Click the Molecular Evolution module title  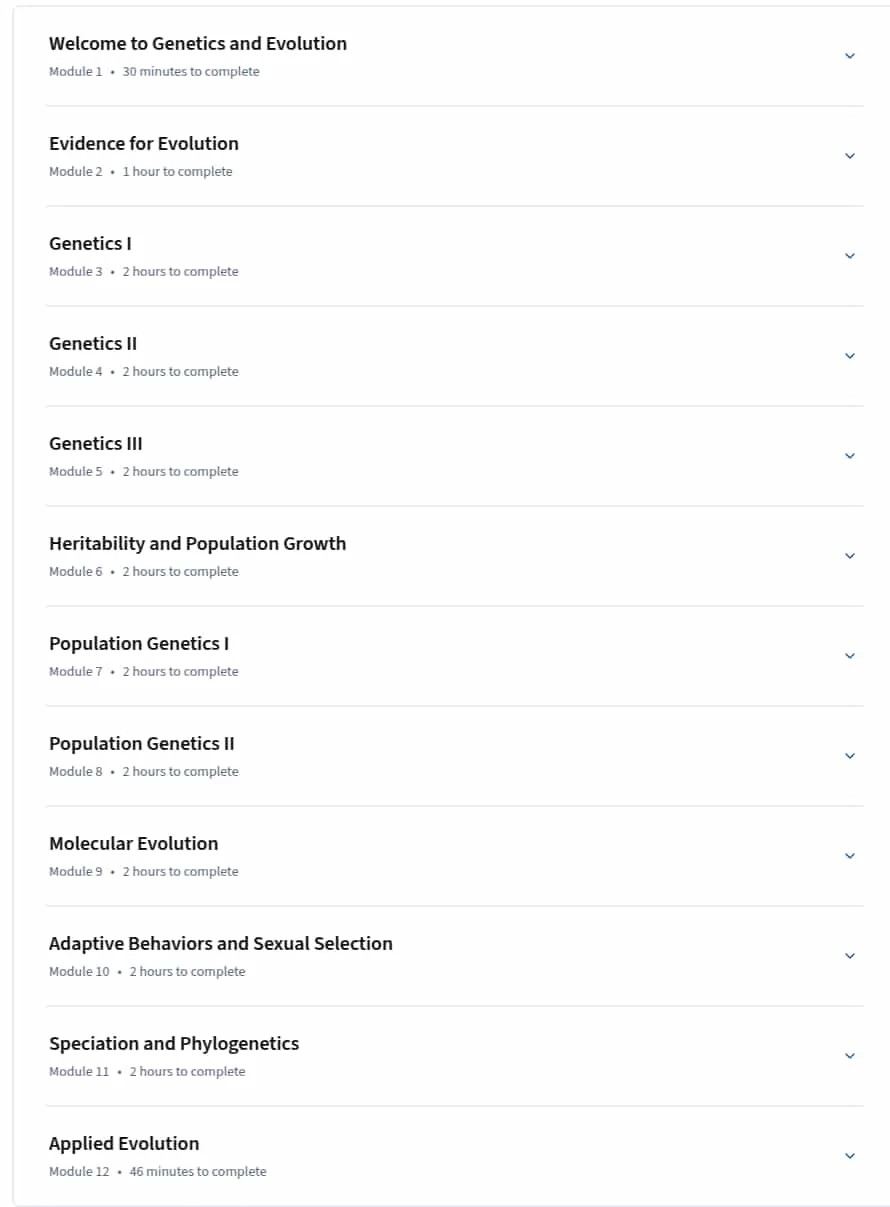tap(134, 844)
